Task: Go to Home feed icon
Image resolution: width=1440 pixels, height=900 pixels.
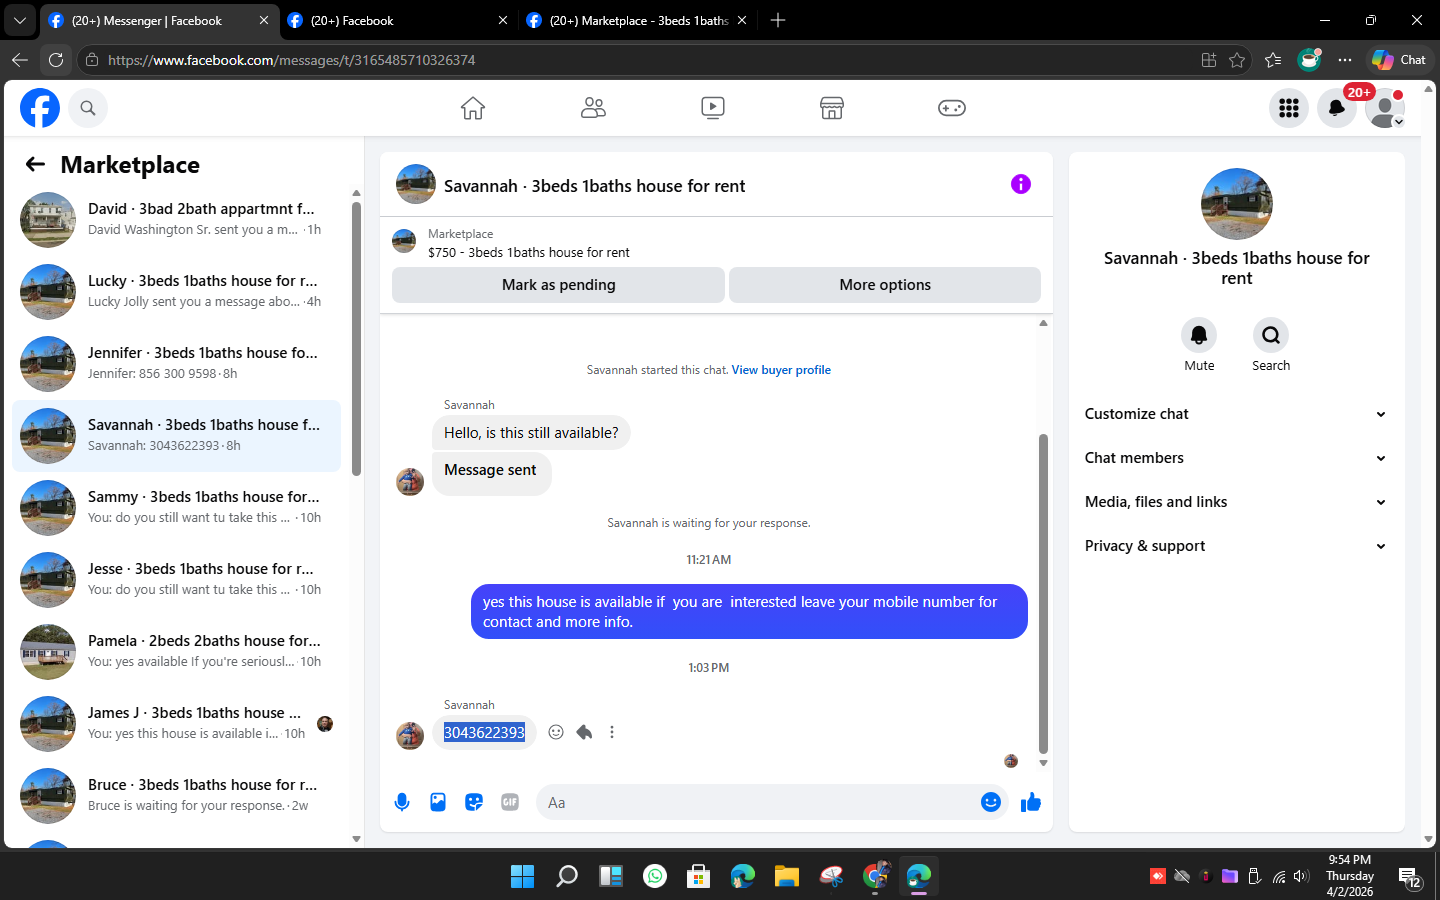Action: 473,108
